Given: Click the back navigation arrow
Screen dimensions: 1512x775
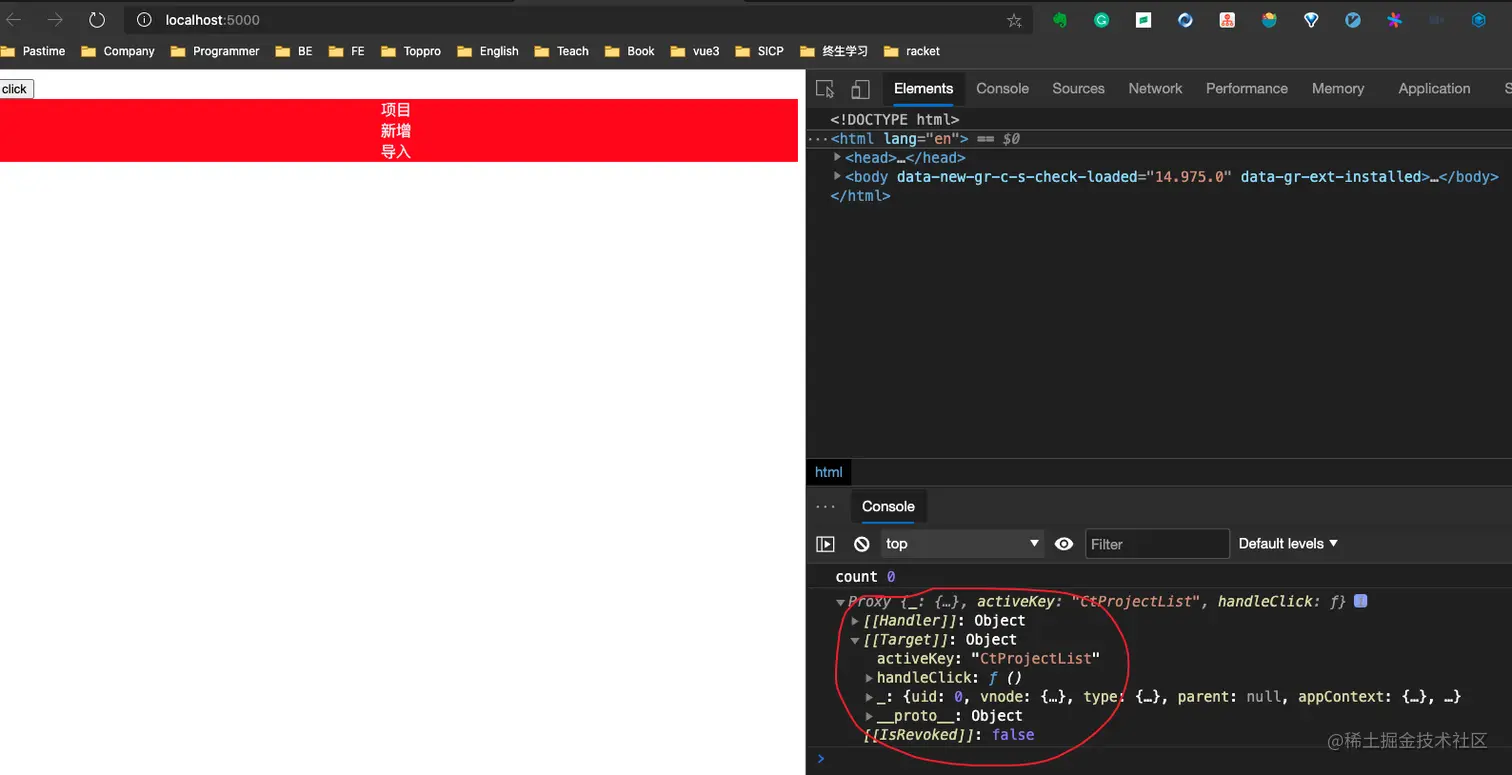Looking at the screenshot, I should (x=14, y=19).
